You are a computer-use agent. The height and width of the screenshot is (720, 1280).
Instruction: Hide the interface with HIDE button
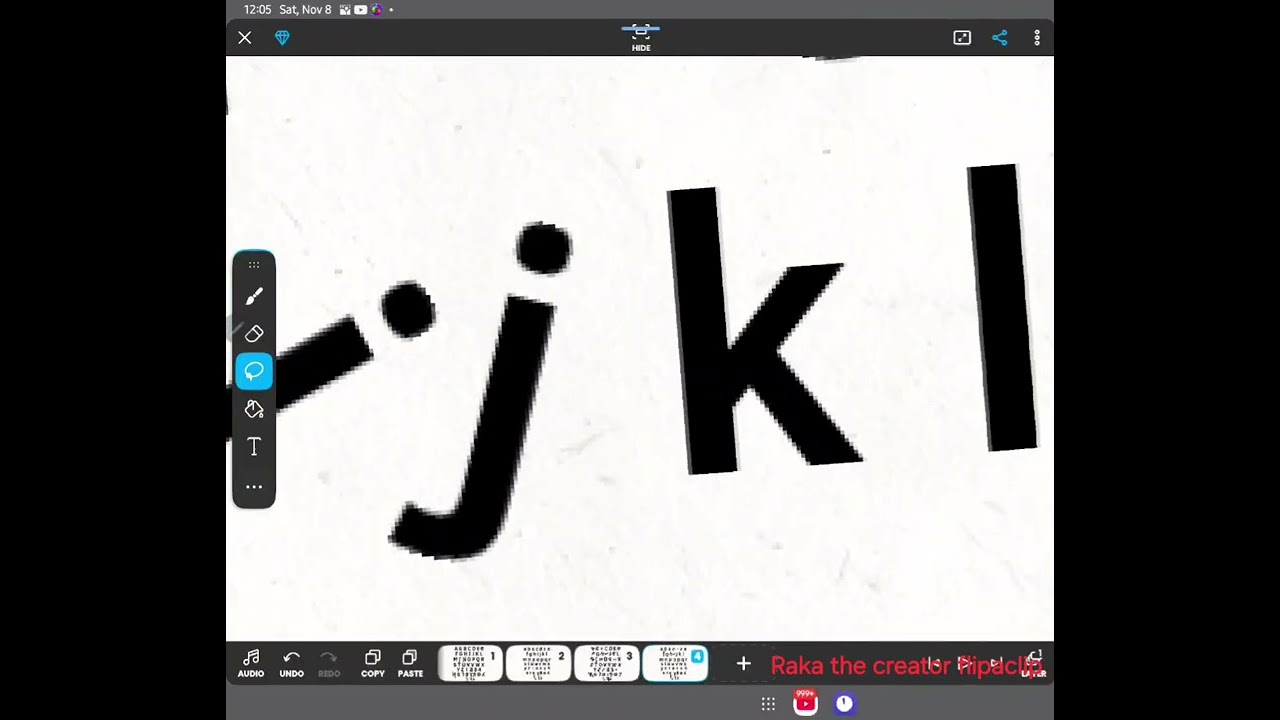point(641,37)
